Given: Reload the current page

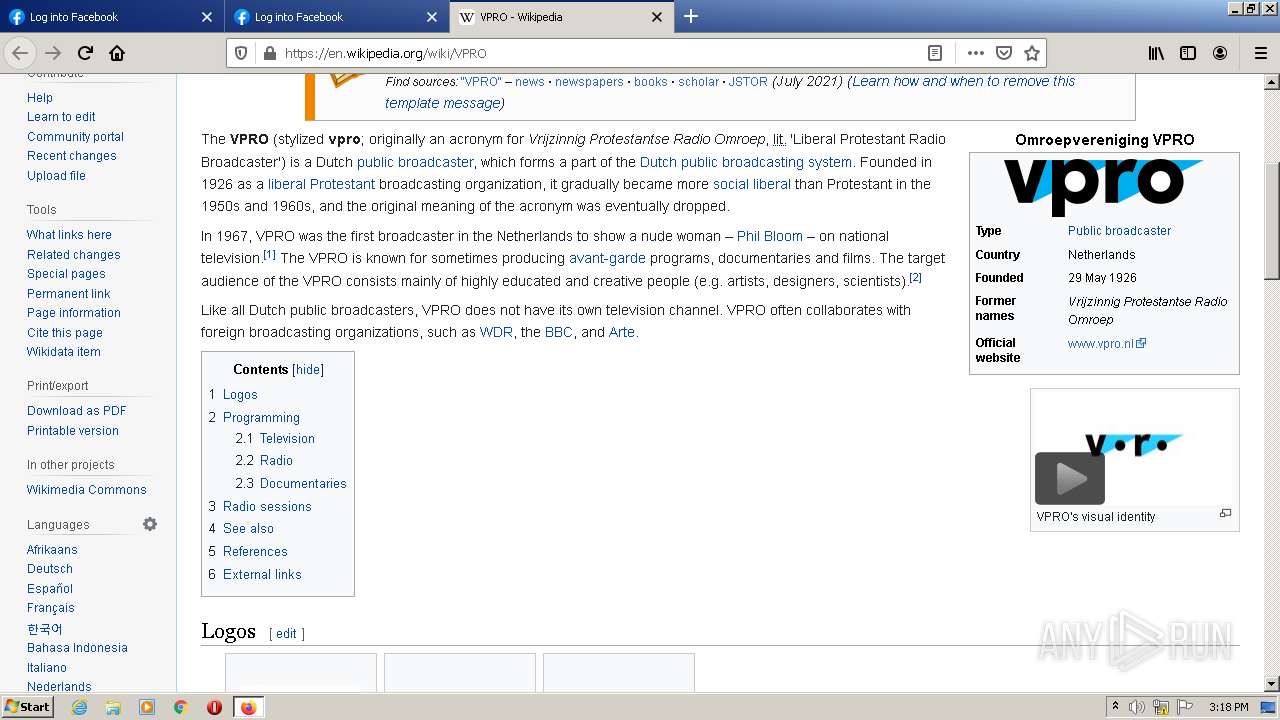Looking at the screenshot, I should (85, 53).
